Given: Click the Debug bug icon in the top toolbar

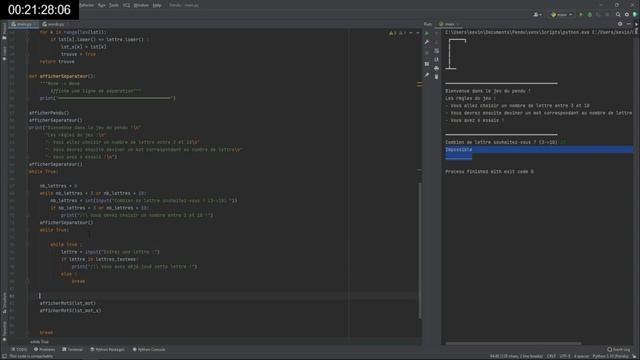Looking at the screenshot, I should [x=589, y=15].
